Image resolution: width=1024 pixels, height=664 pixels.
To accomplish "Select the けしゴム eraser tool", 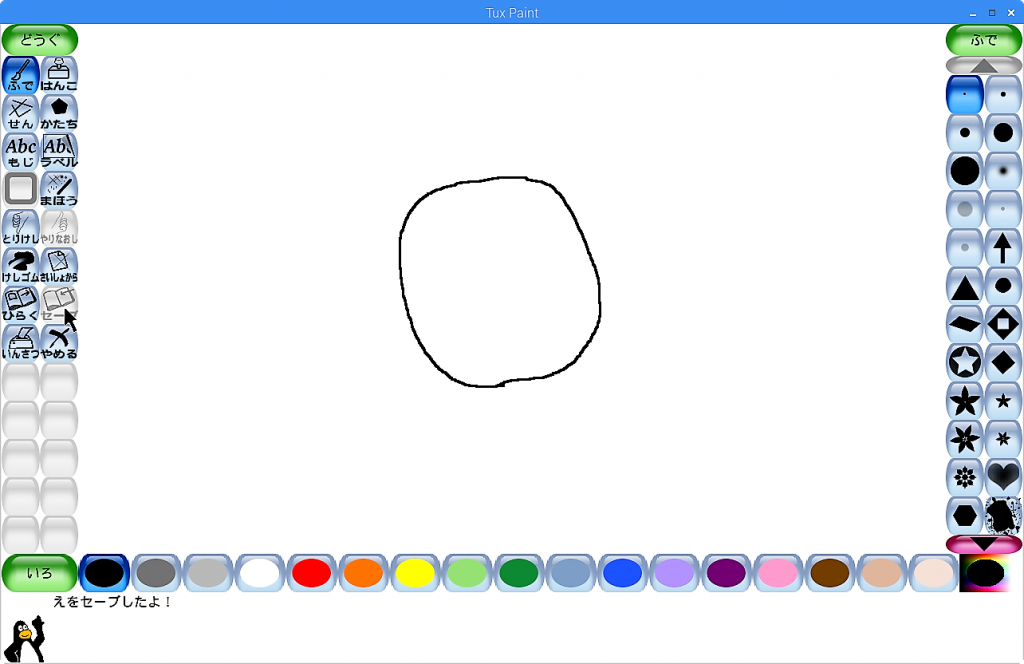I will pos(20,266).
